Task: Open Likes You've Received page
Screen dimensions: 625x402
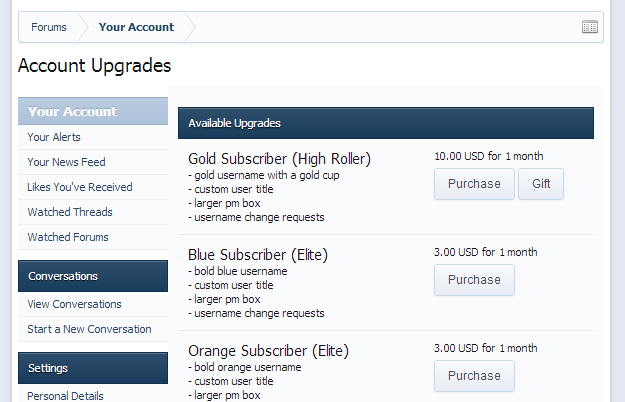Action: point(80,187)
